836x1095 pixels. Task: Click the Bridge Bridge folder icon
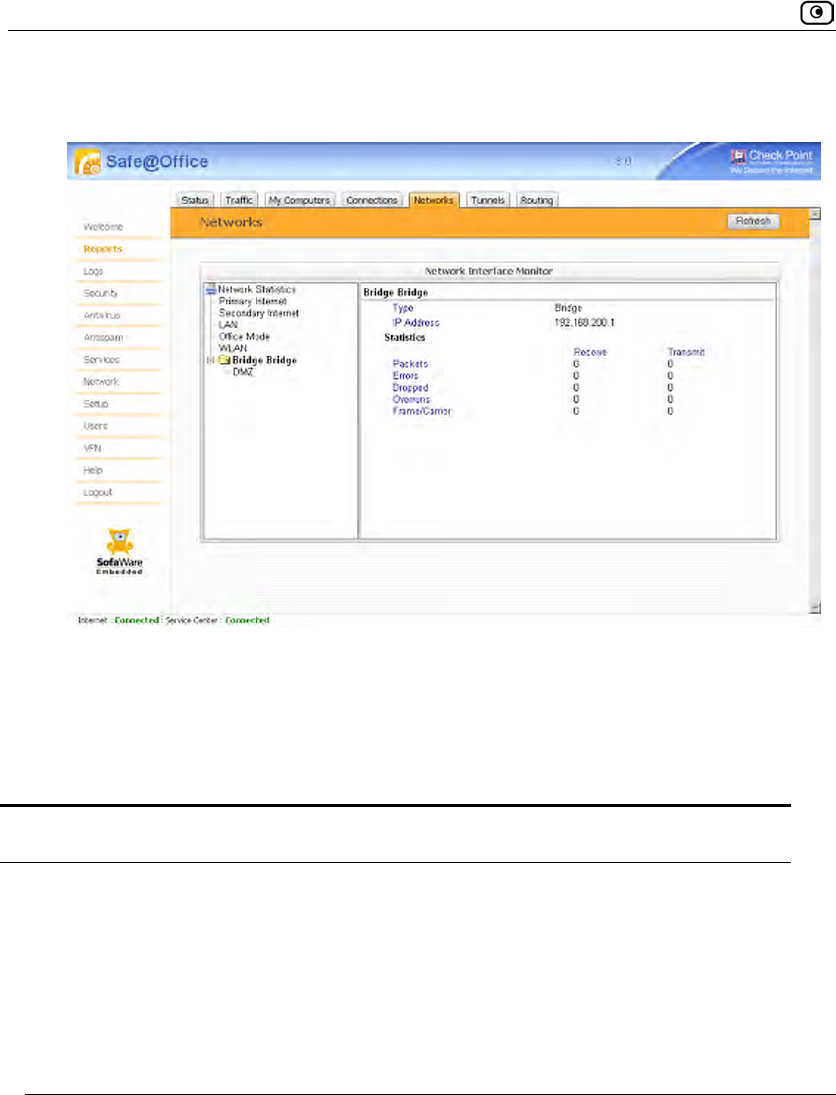pyautogui.click(x=224, y=360)
